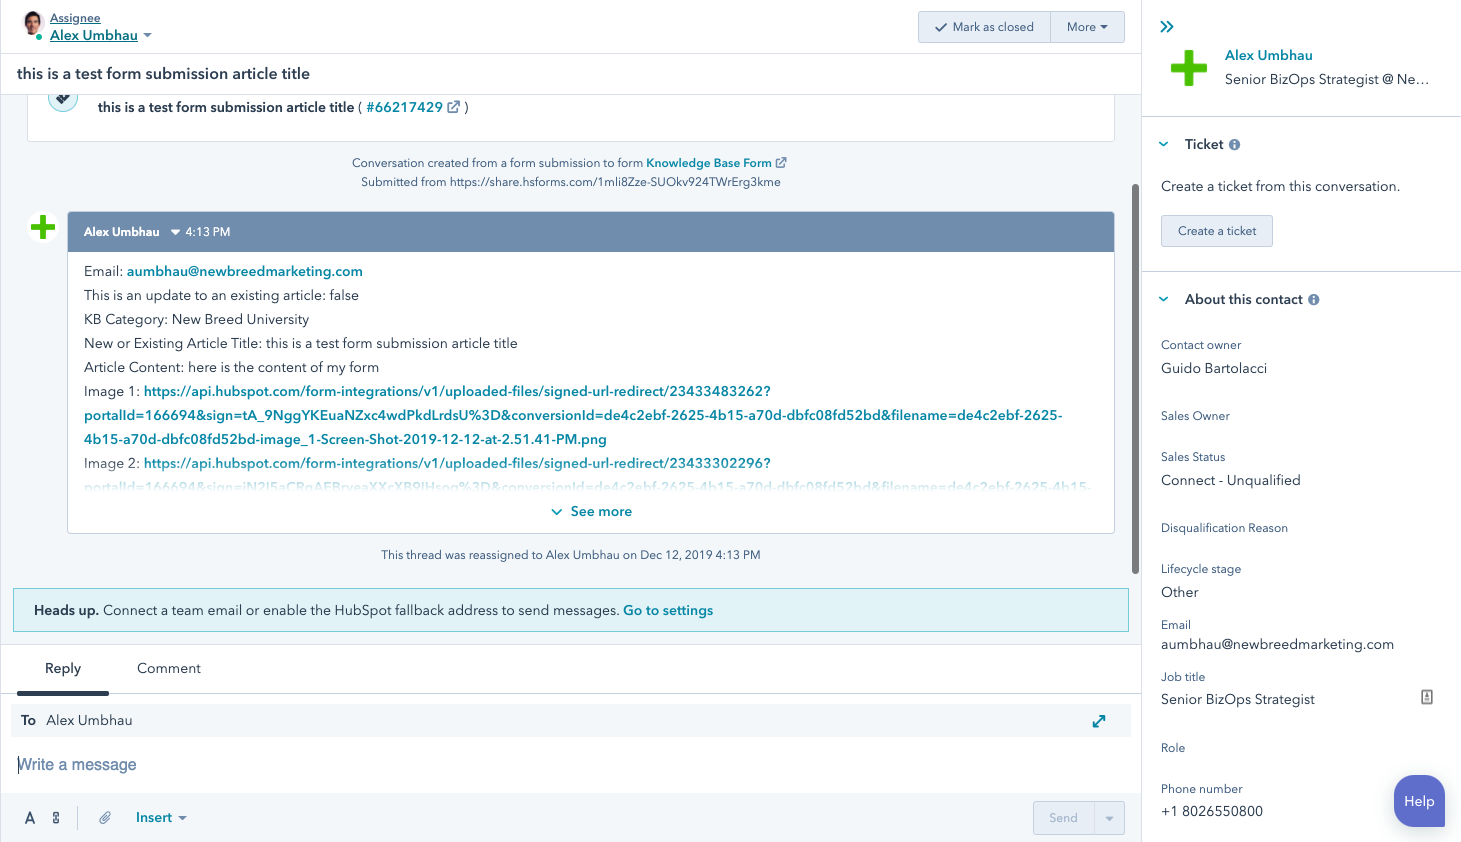Click the info icon next to Ticket
The image size is (1461, 842).
pos(1235,145)
